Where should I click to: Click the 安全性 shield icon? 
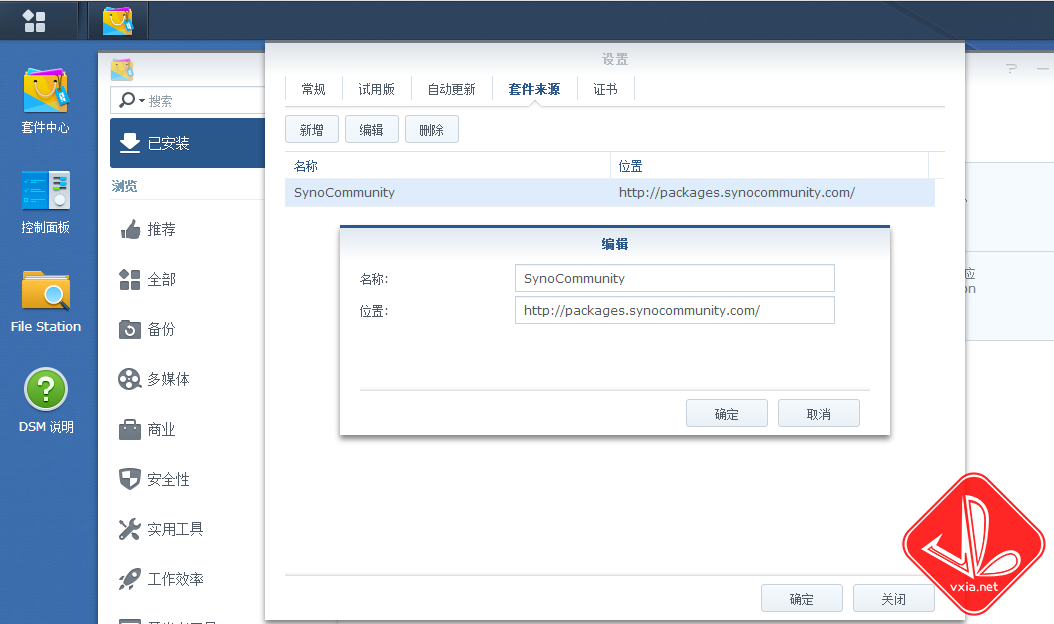tap(130, 479)
